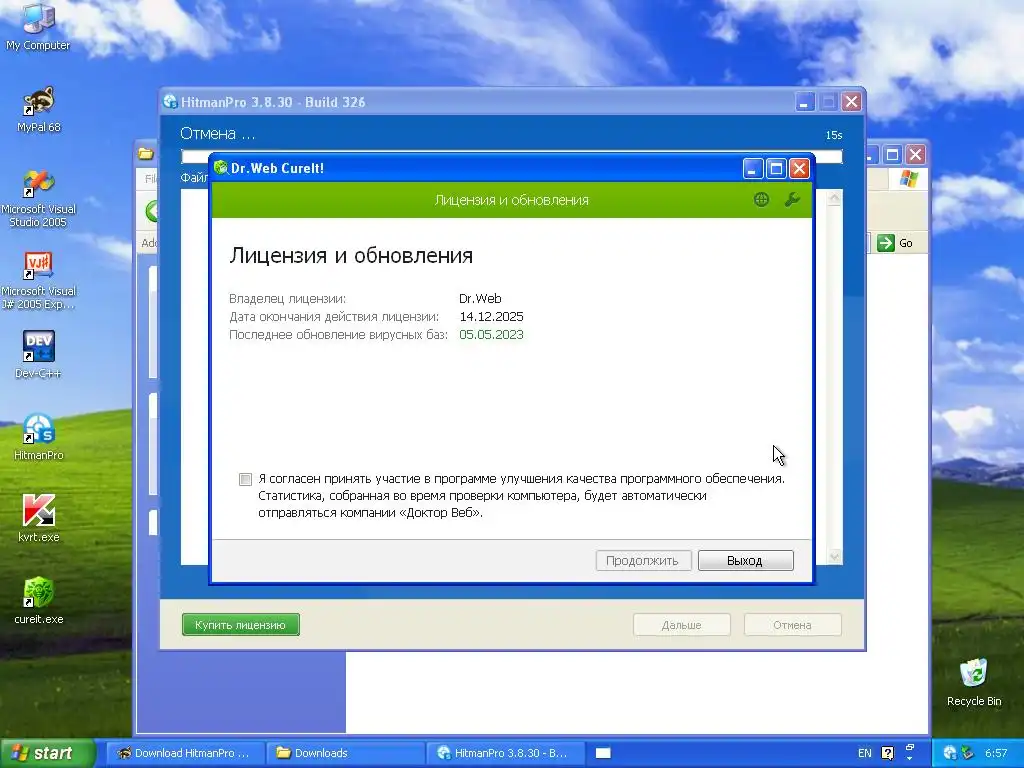Screen dimensions: 1024x768
Task: Maximize the background Explorer window
Action: (893, 155)
